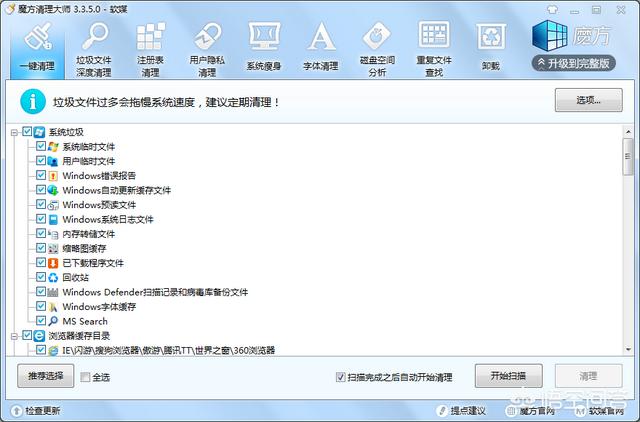Click the list scrollbar down arrow
640x422 pixels.
pyautogui.click(x=628, y=350)
